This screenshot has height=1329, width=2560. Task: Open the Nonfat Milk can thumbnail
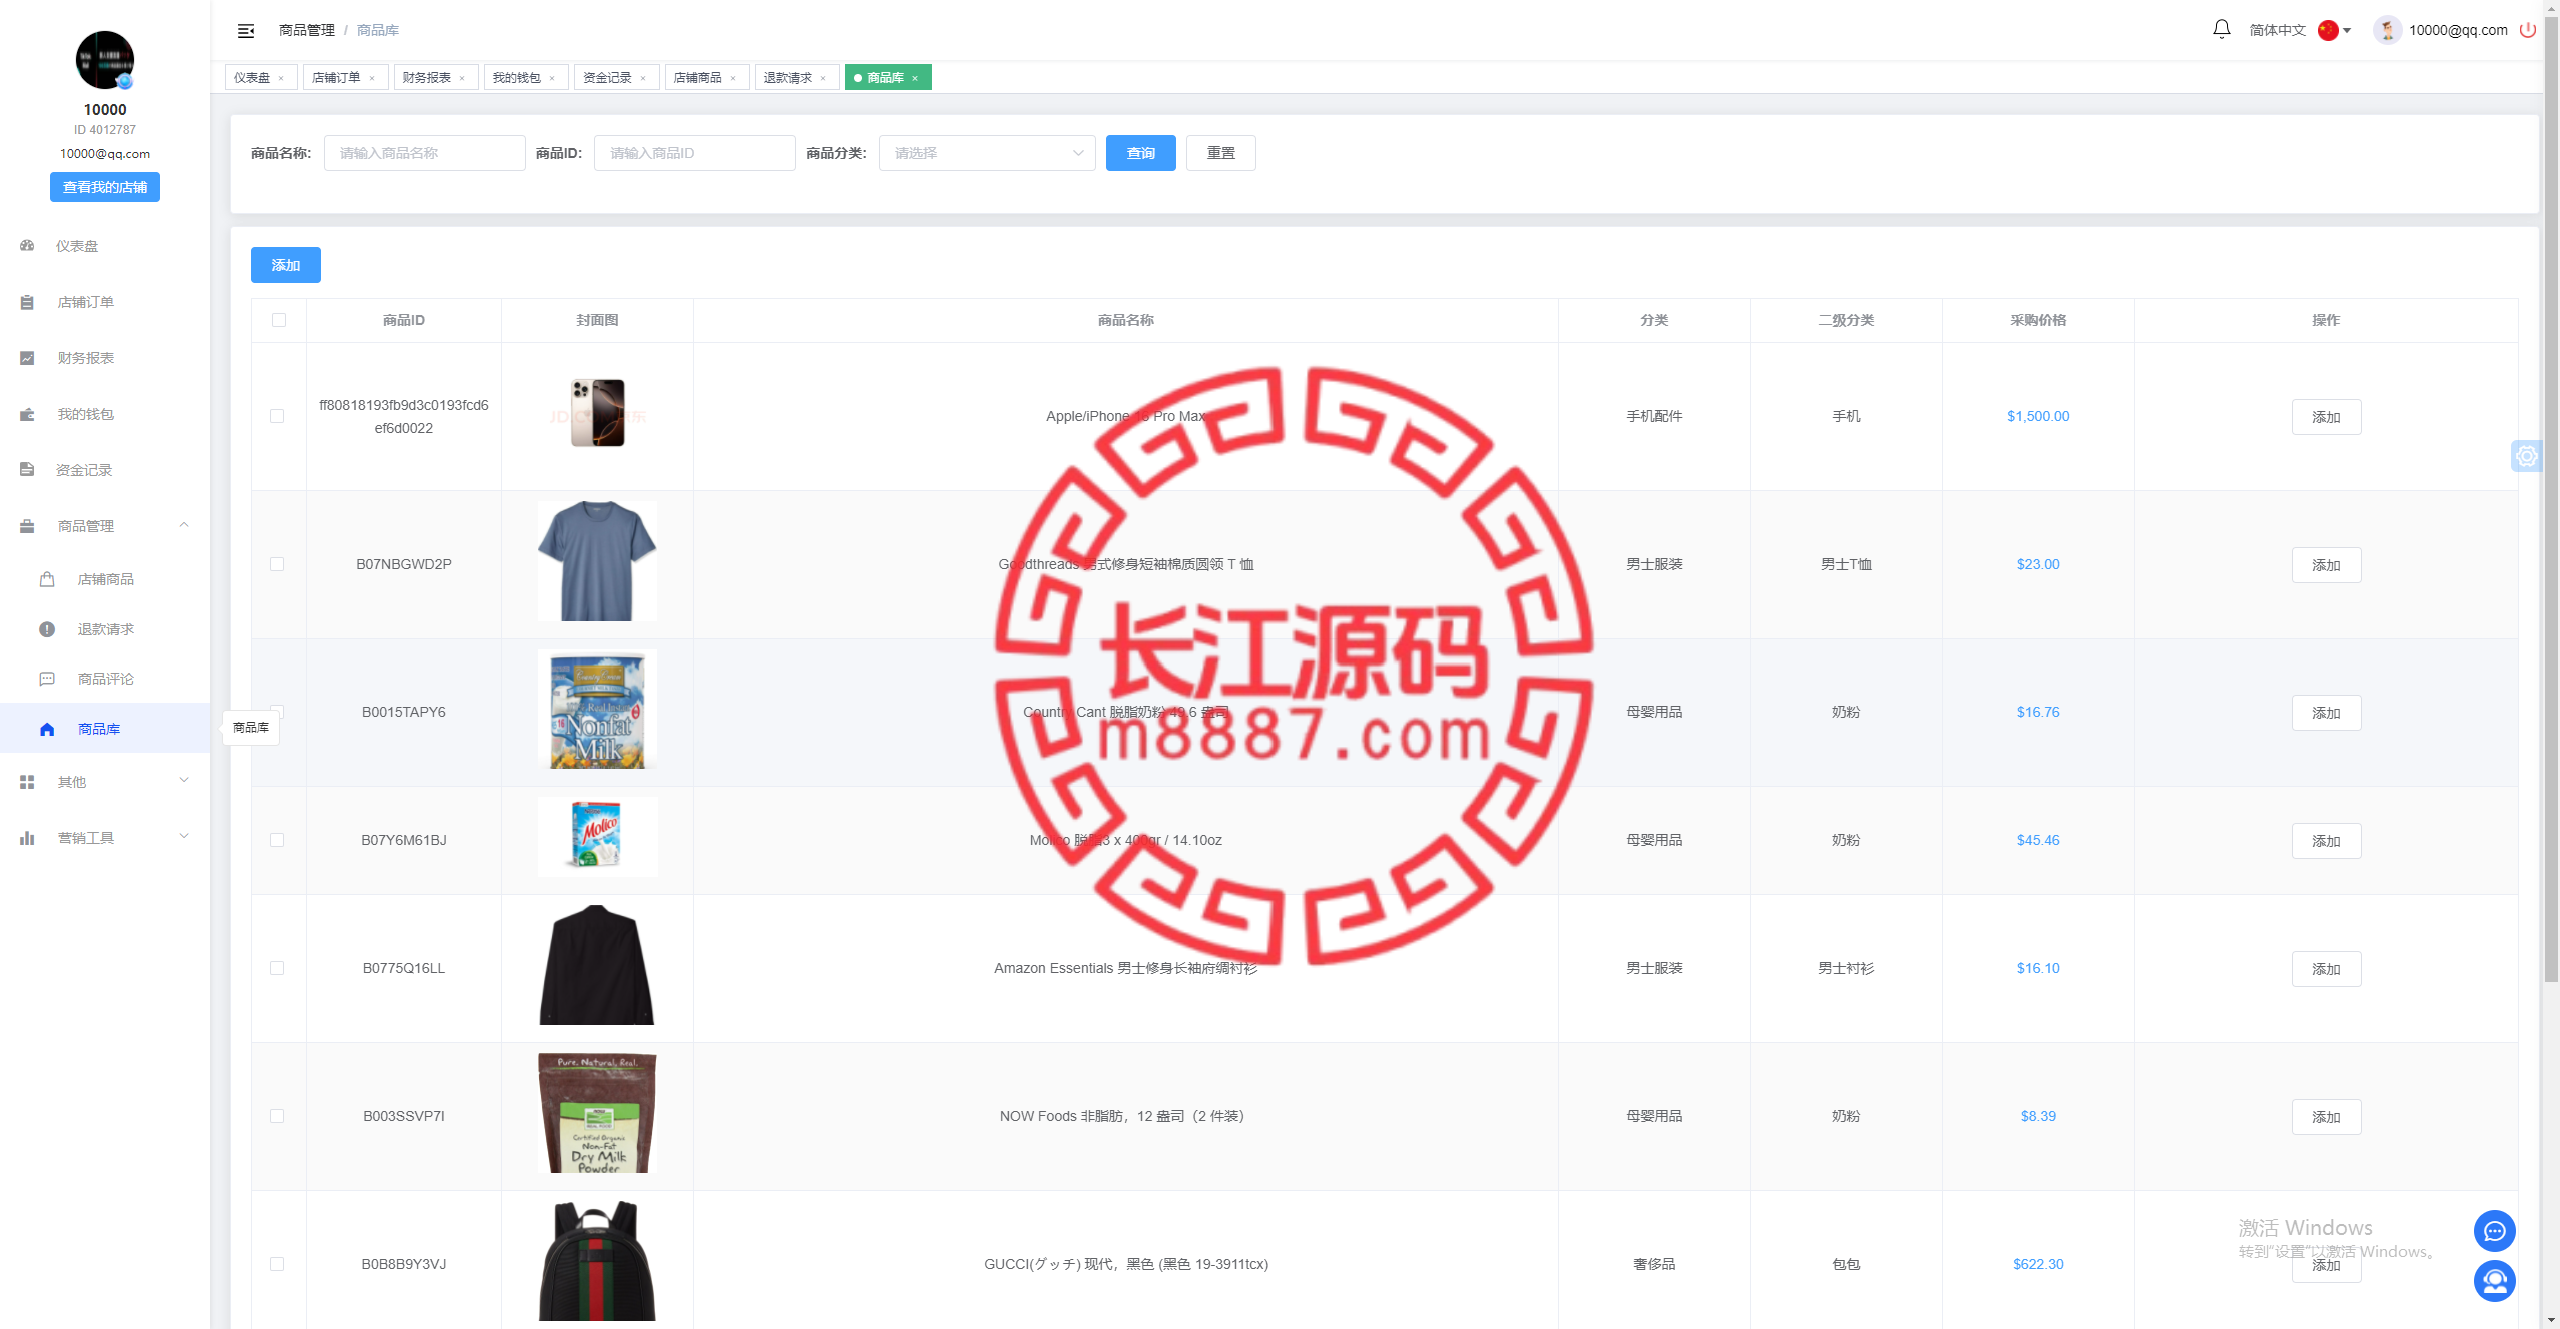click(598, 709)
